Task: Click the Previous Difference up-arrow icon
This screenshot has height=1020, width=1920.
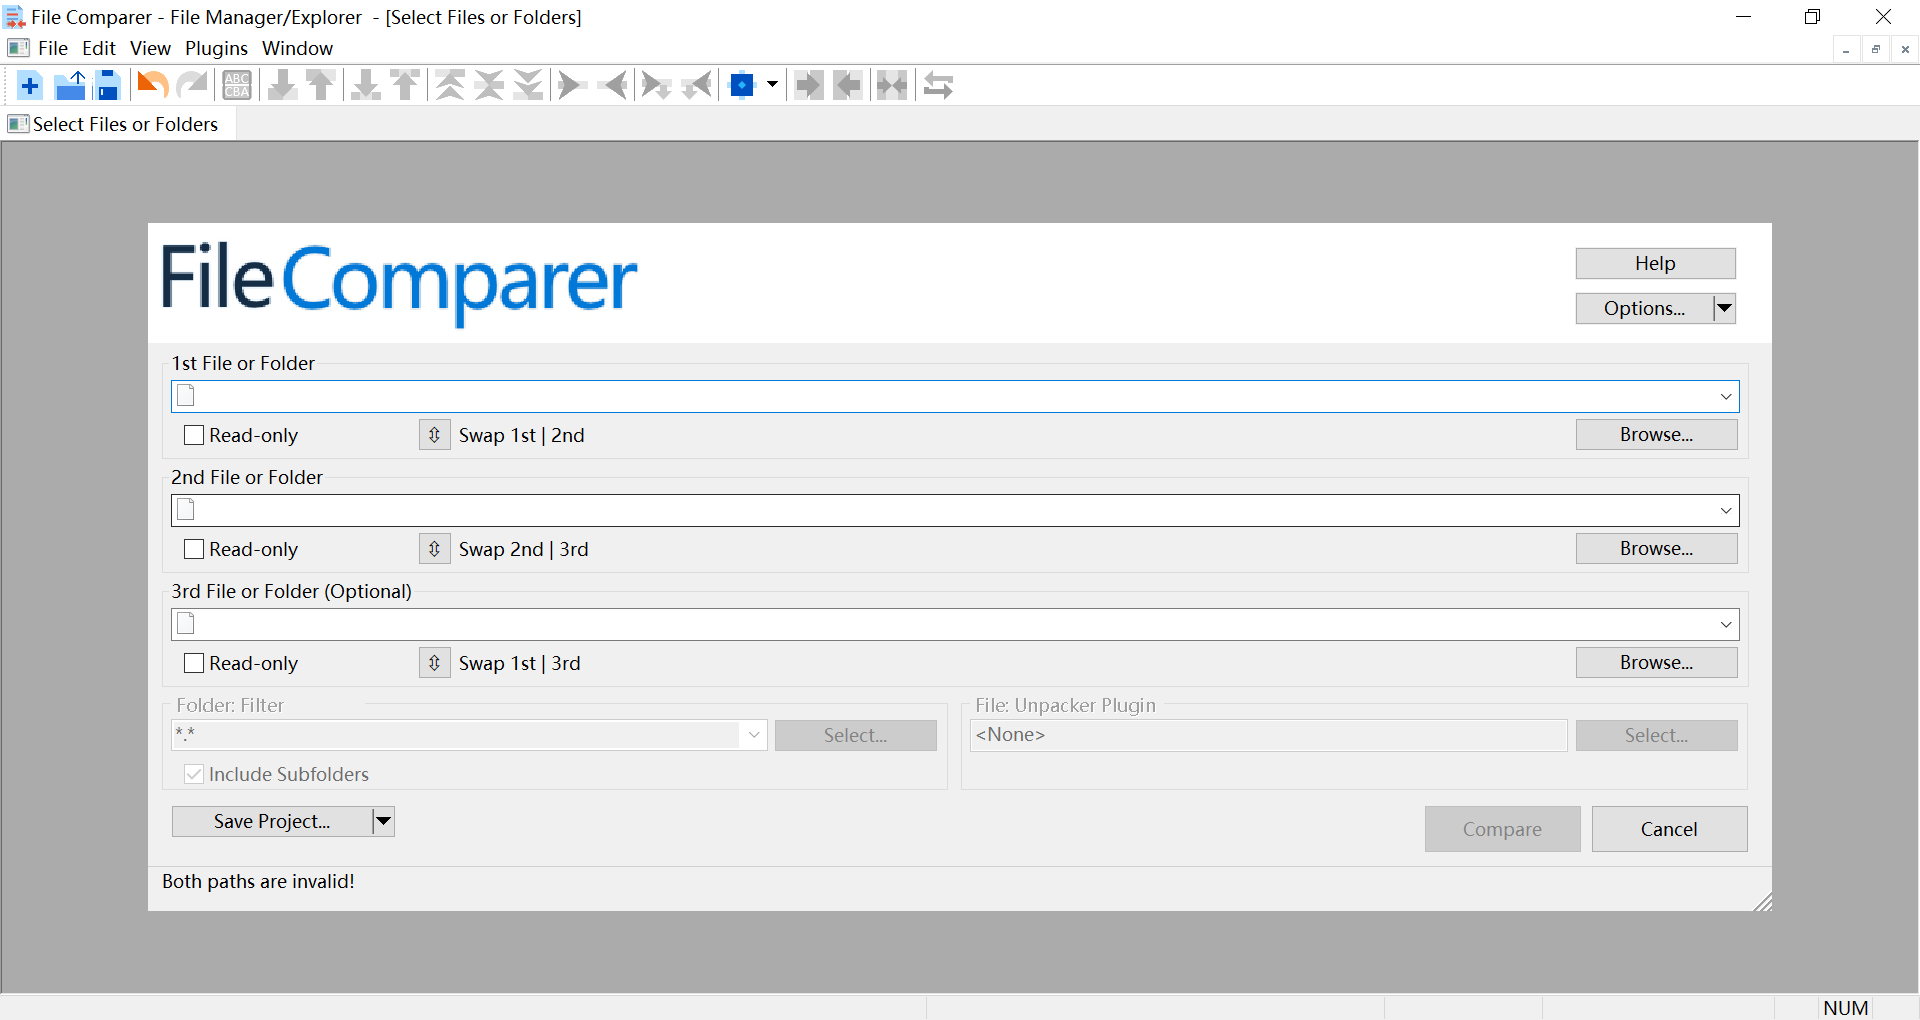Action: [x=321, y=86]
